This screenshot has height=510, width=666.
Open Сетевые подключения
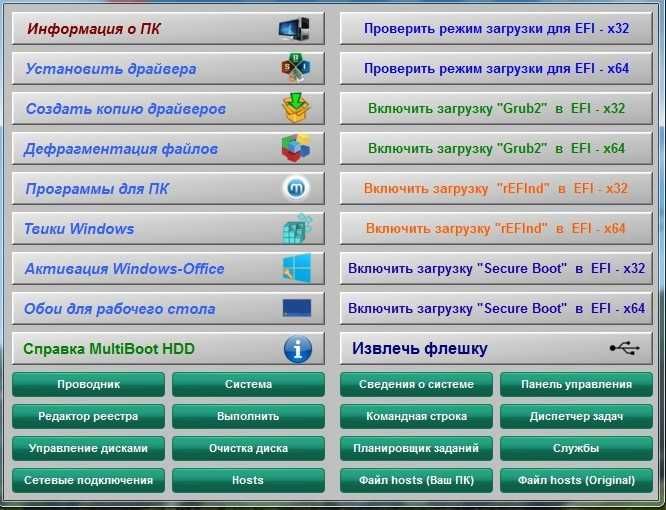(88, 480)
